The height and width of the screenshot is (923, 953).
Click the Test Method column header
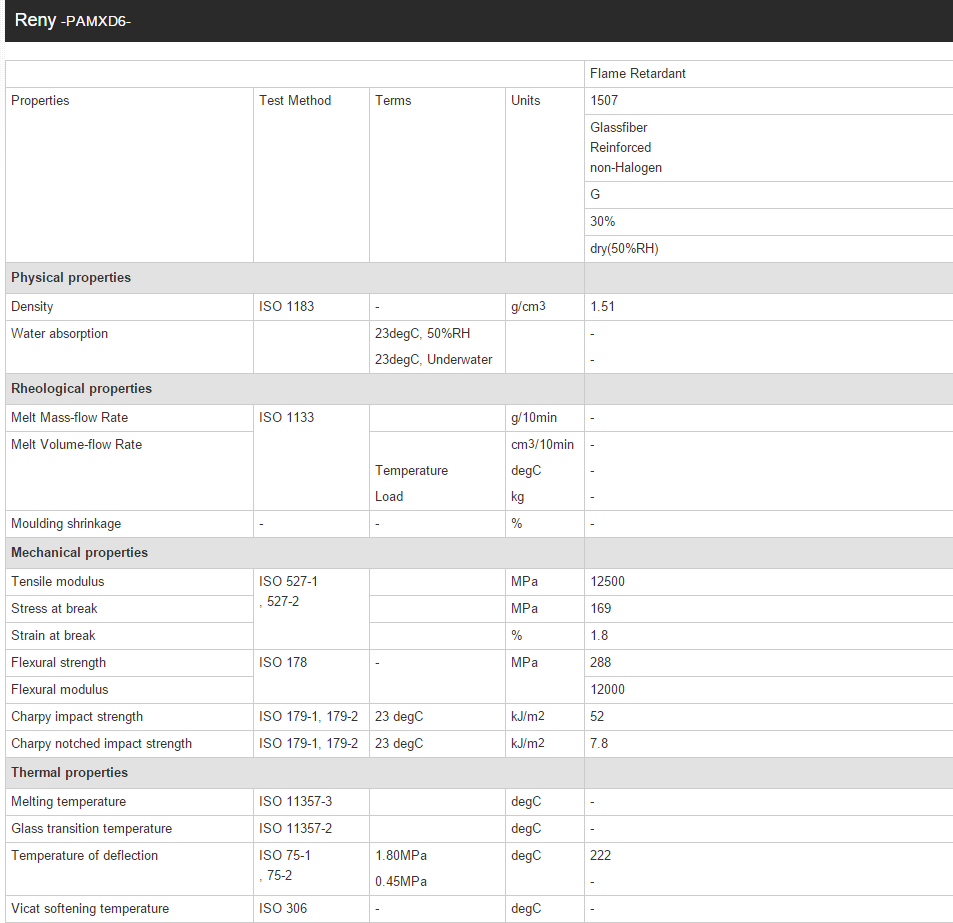point(295,100)
